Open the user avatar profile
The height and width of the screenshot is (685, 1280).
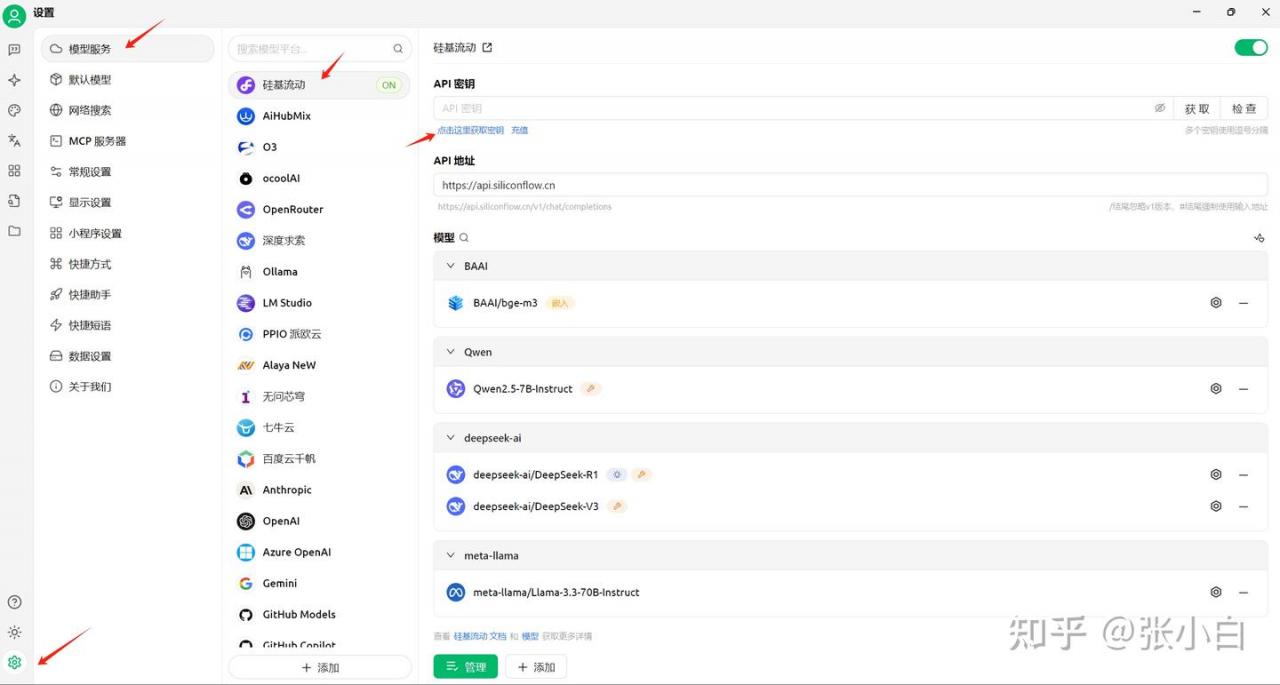(x=14, y=15)
